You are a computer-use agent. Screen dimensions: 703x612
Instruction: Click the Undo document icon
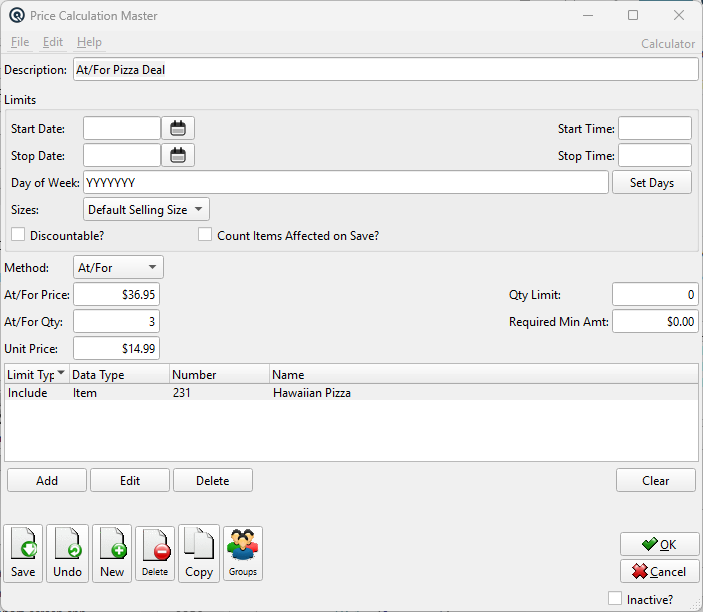(x=67, y=553)
